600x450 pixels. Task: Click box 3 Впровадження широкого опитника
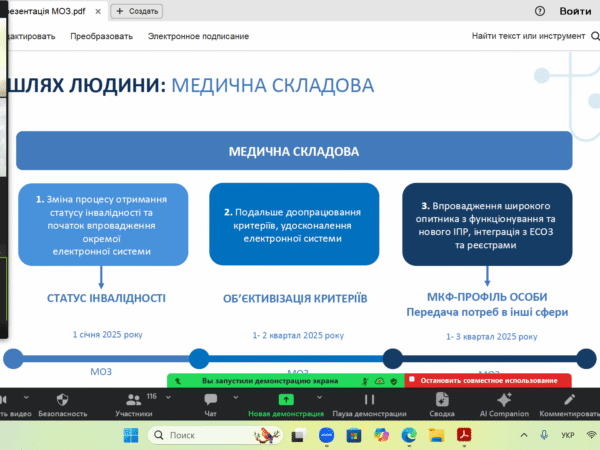(487, 224)
